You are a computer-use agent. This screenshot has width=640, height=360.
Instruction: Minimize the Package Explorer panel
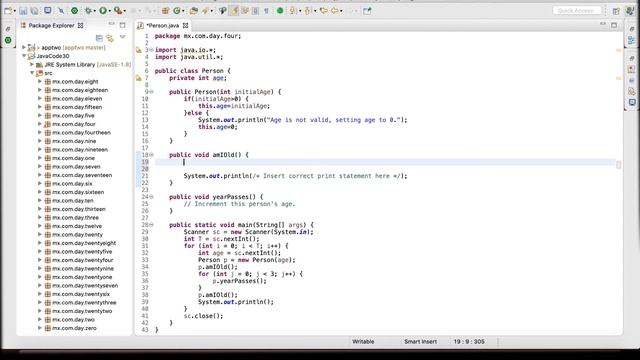click(x=111, y=25)
